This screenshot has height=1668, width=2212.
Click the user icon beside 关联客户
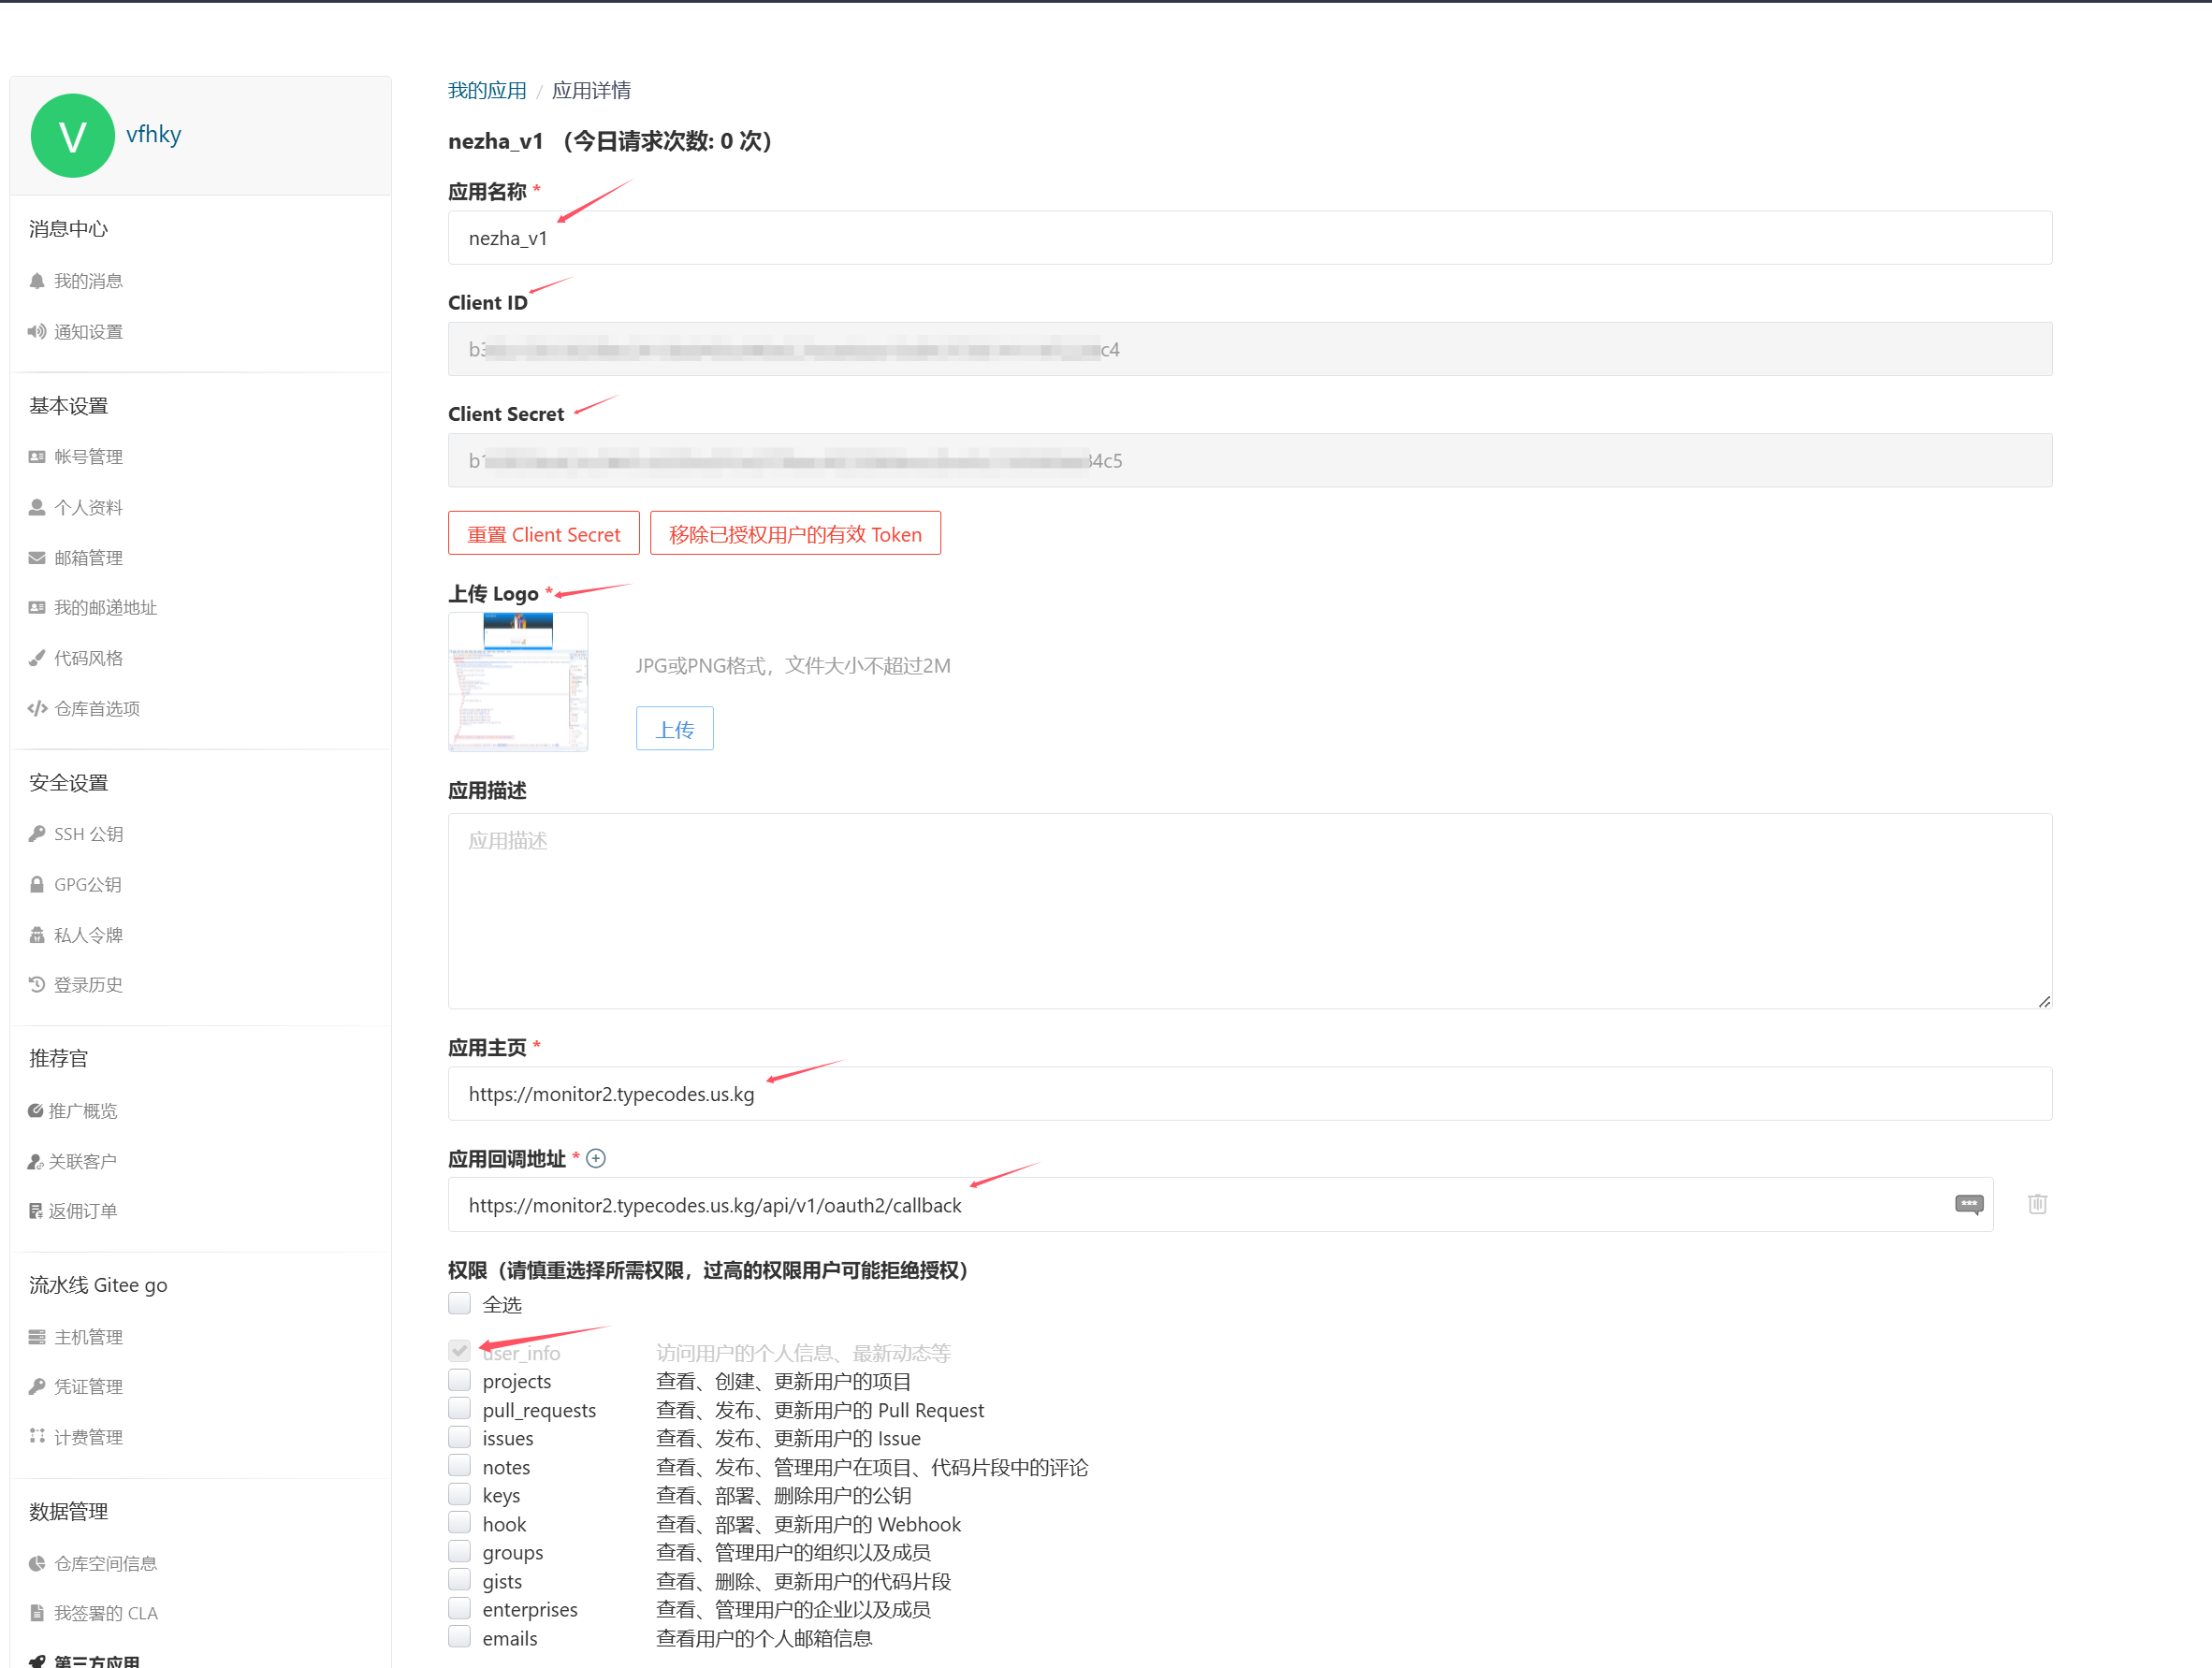coord(35,1162)
